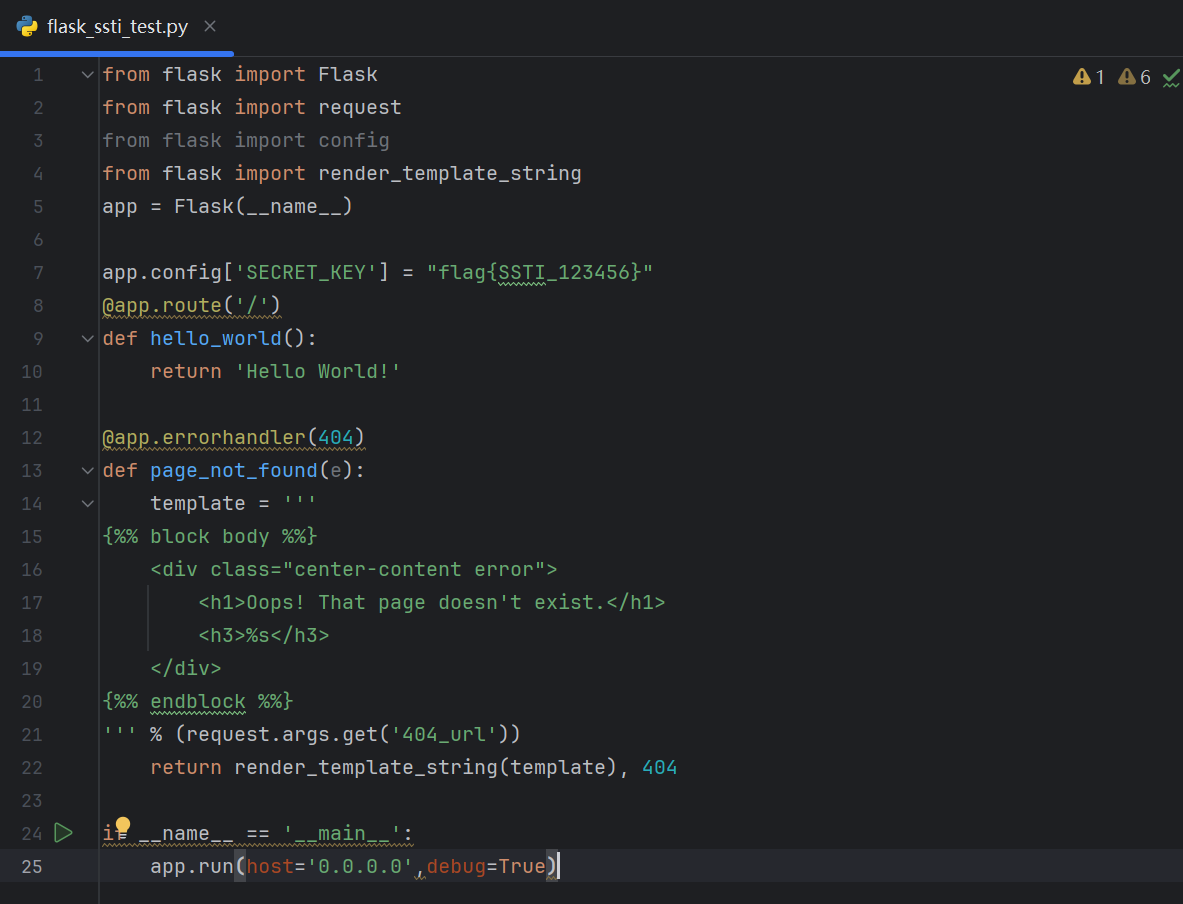
Task: Click the 'SECRET_KEY' string on line 7
Action: [x=306, y=272]
